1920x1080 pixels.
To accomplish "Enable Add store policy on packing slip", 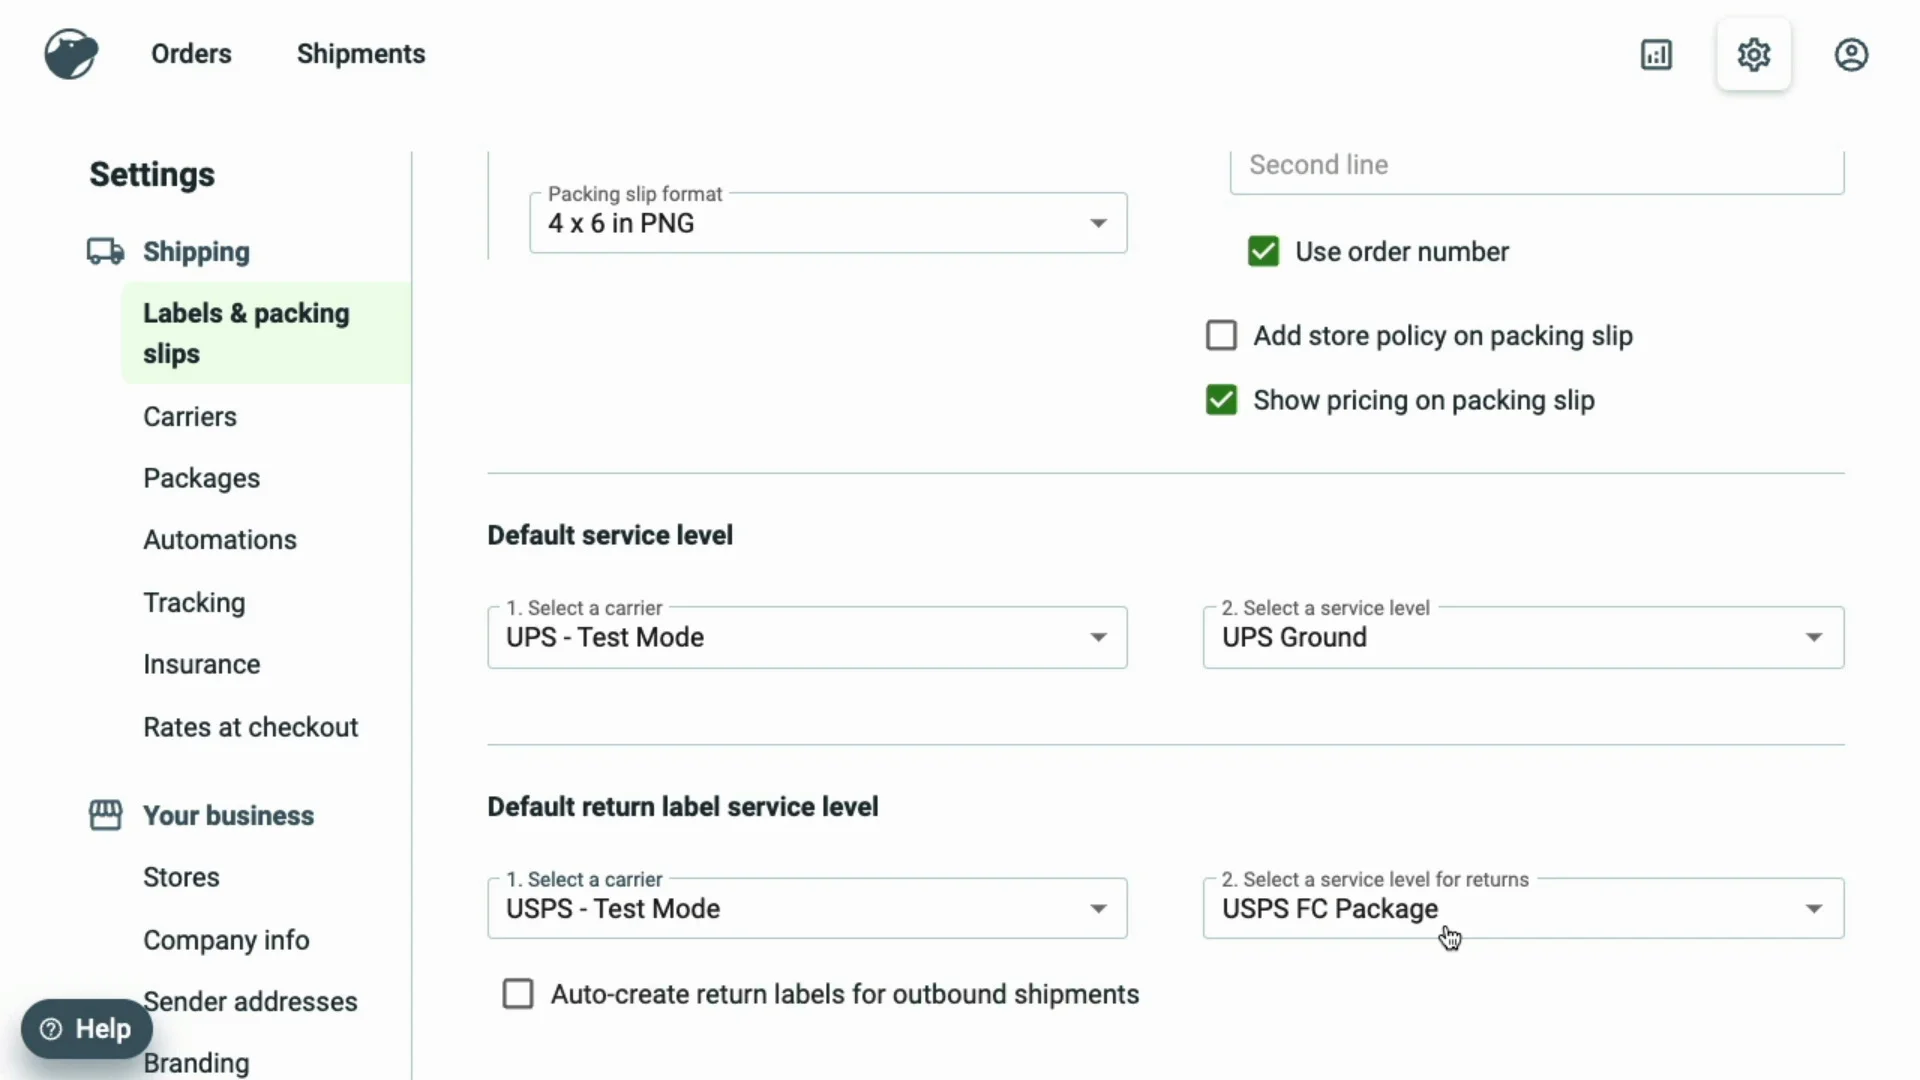I will (1221, 335).
